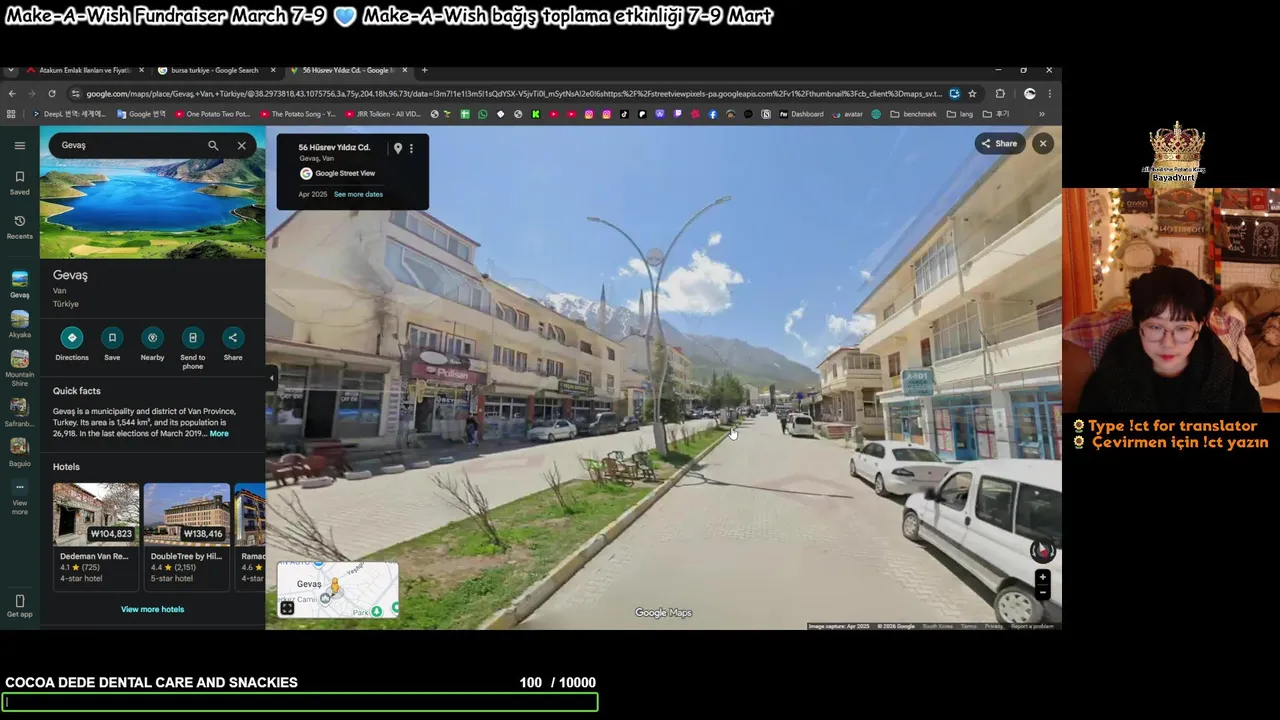Viewport: 1280px width, 720px height.
Task: Select the Safranbolu recent place in sidebar
Action: (19, 413)
